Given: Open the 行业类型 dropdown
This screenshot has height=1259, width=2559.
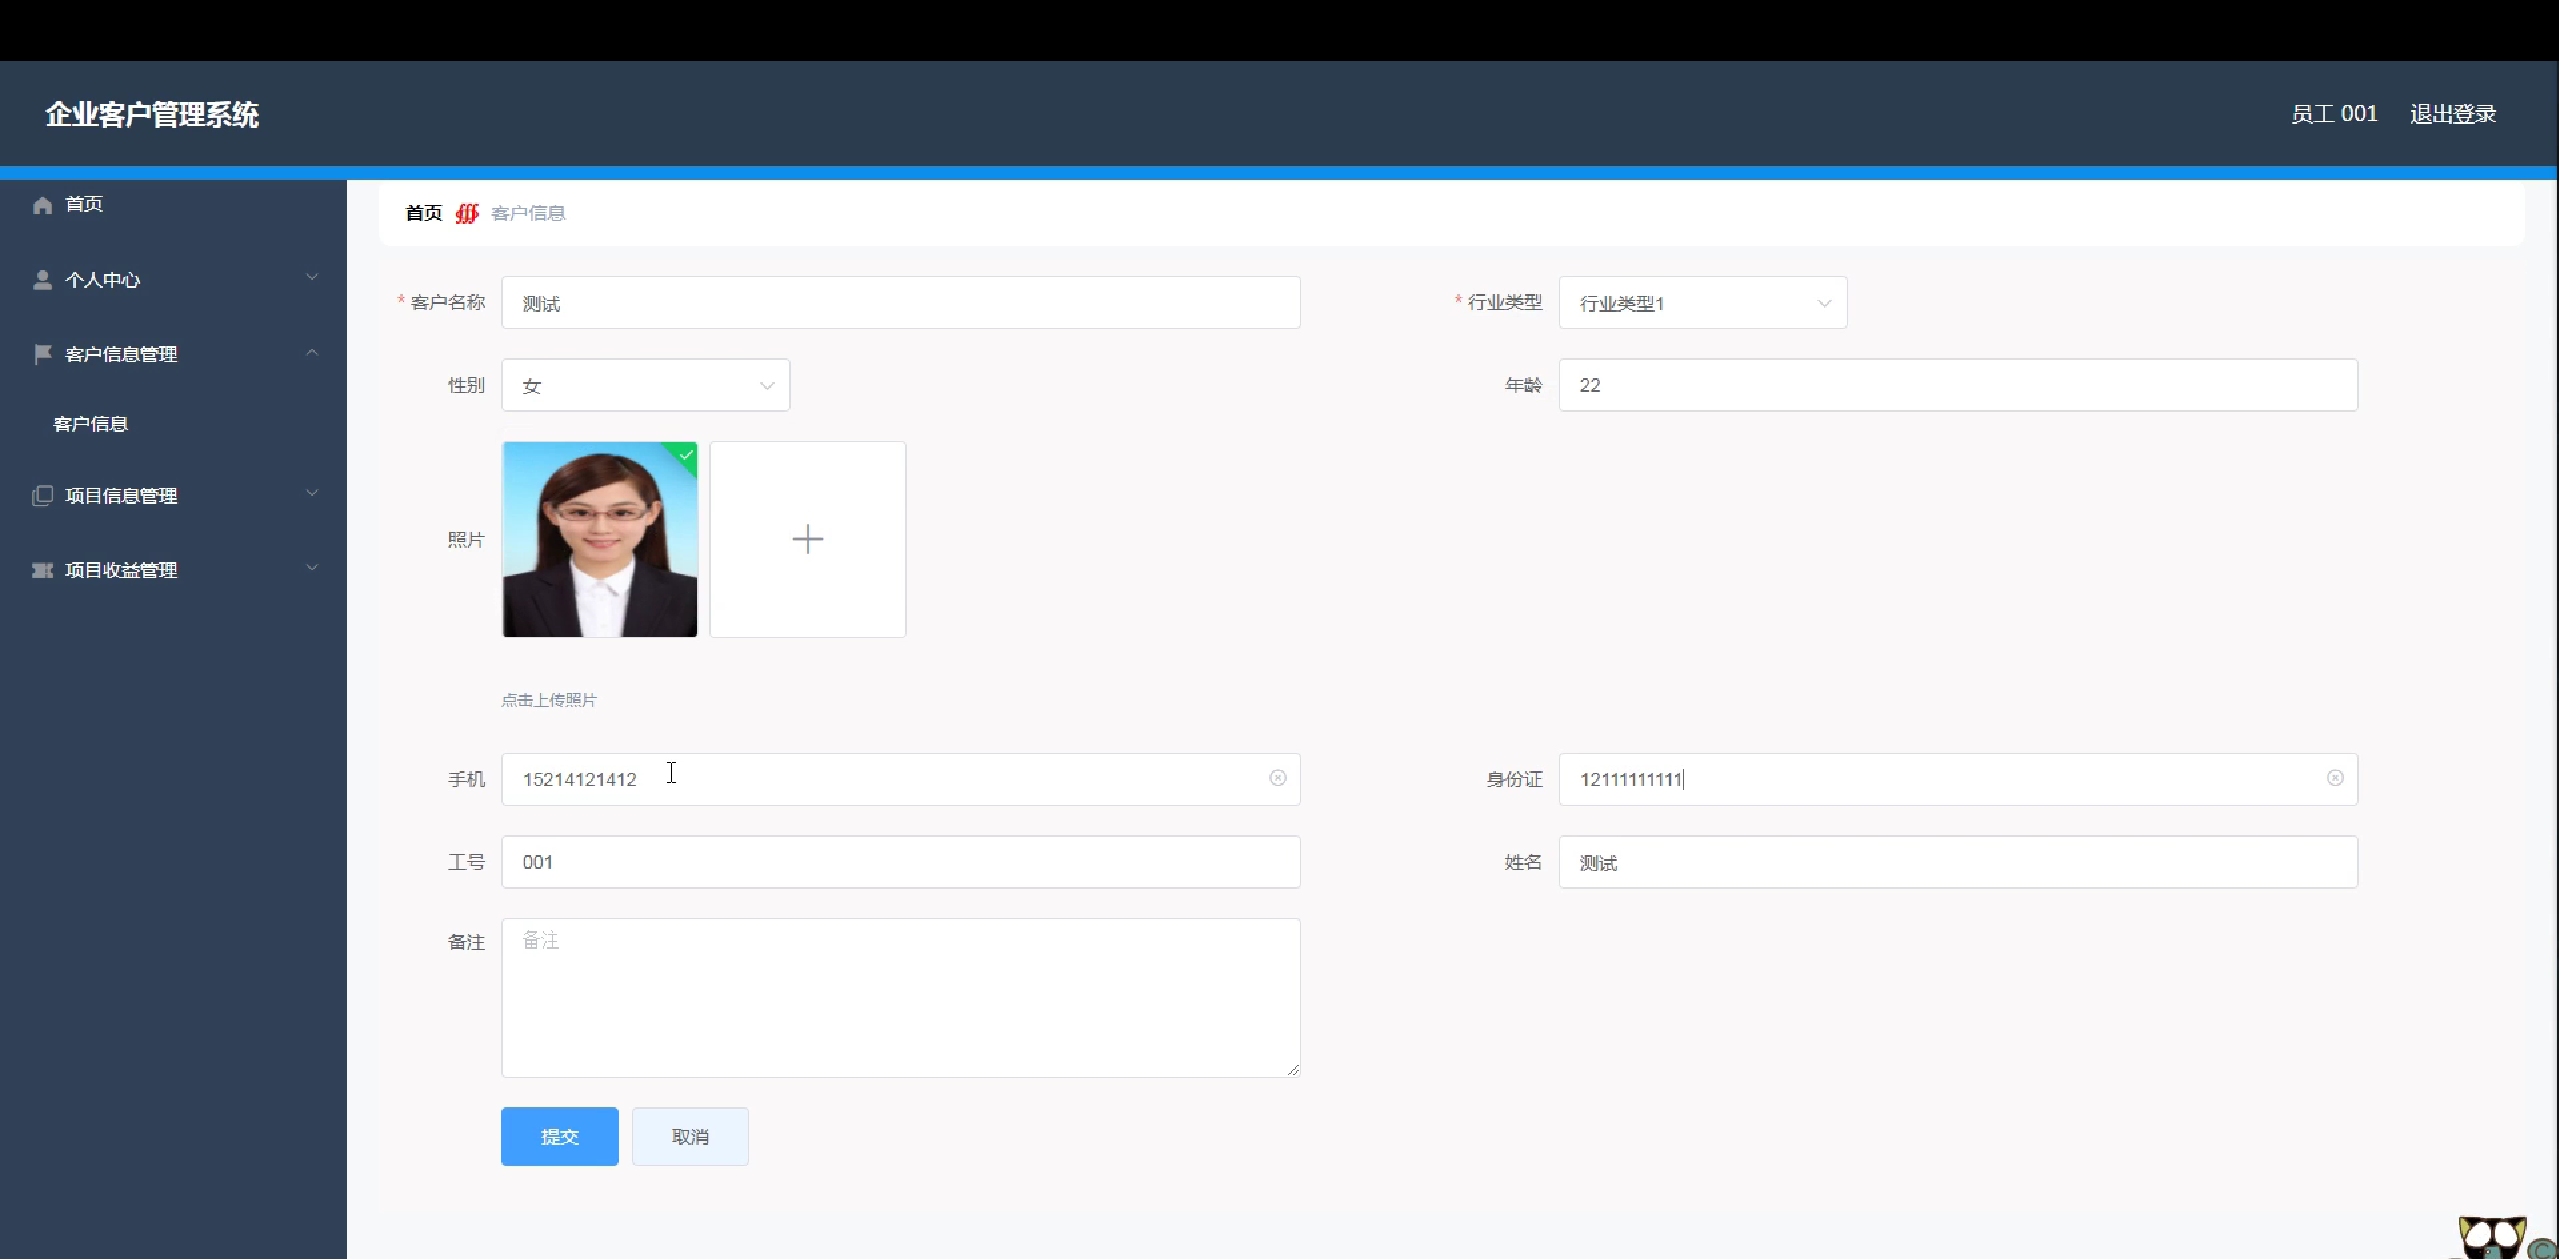Looking at the screenshot, I should [x=1702, y=303].
